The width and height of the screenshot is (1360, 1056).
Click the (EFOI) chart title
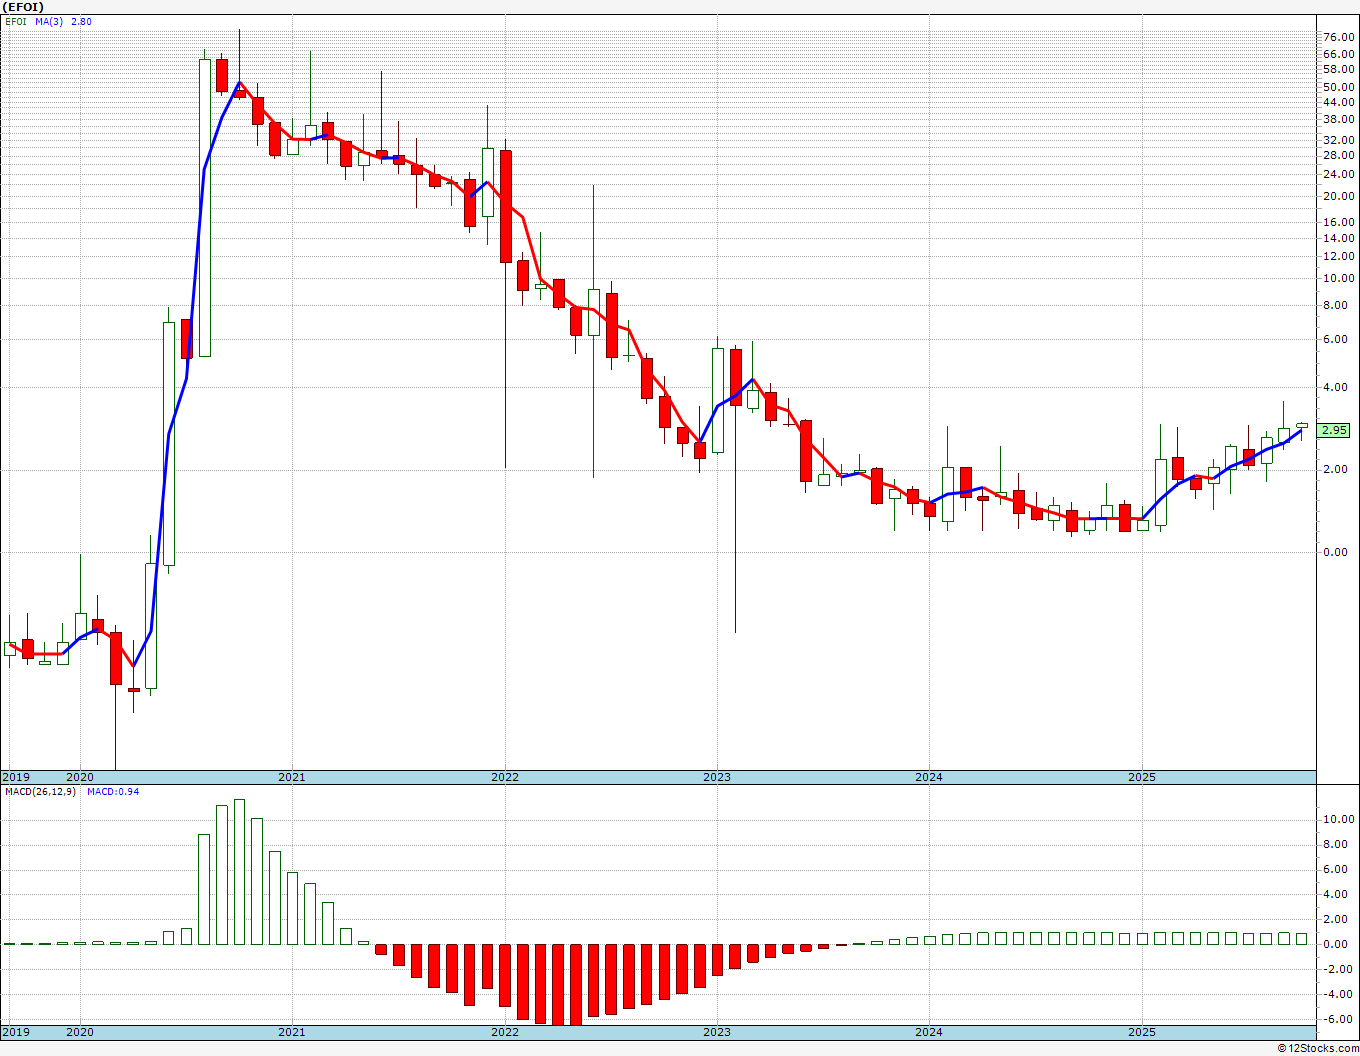[x=23, y=6]
